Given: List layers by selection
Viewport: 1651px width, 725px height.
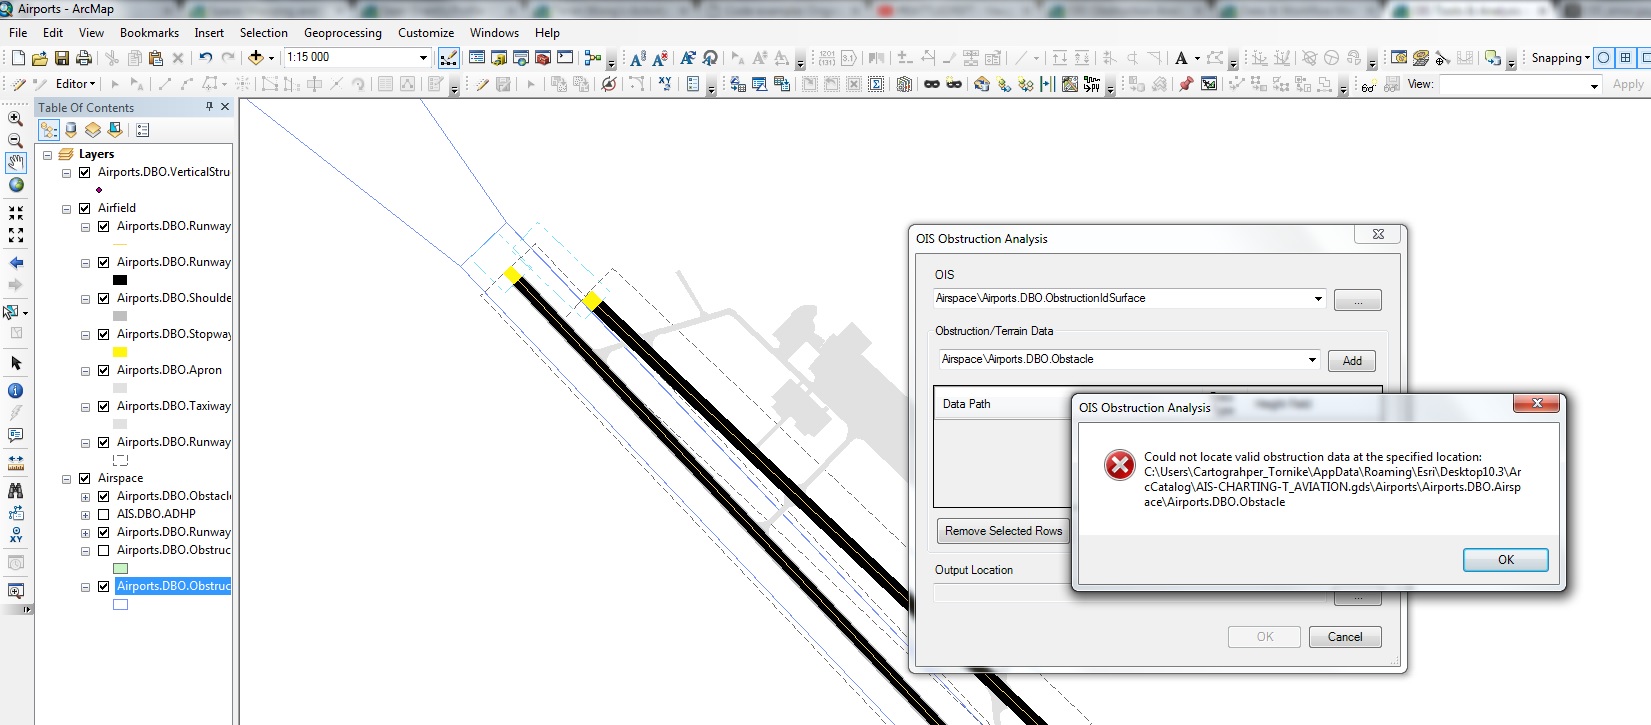Looking at the screenshot, I should (115, 130).
